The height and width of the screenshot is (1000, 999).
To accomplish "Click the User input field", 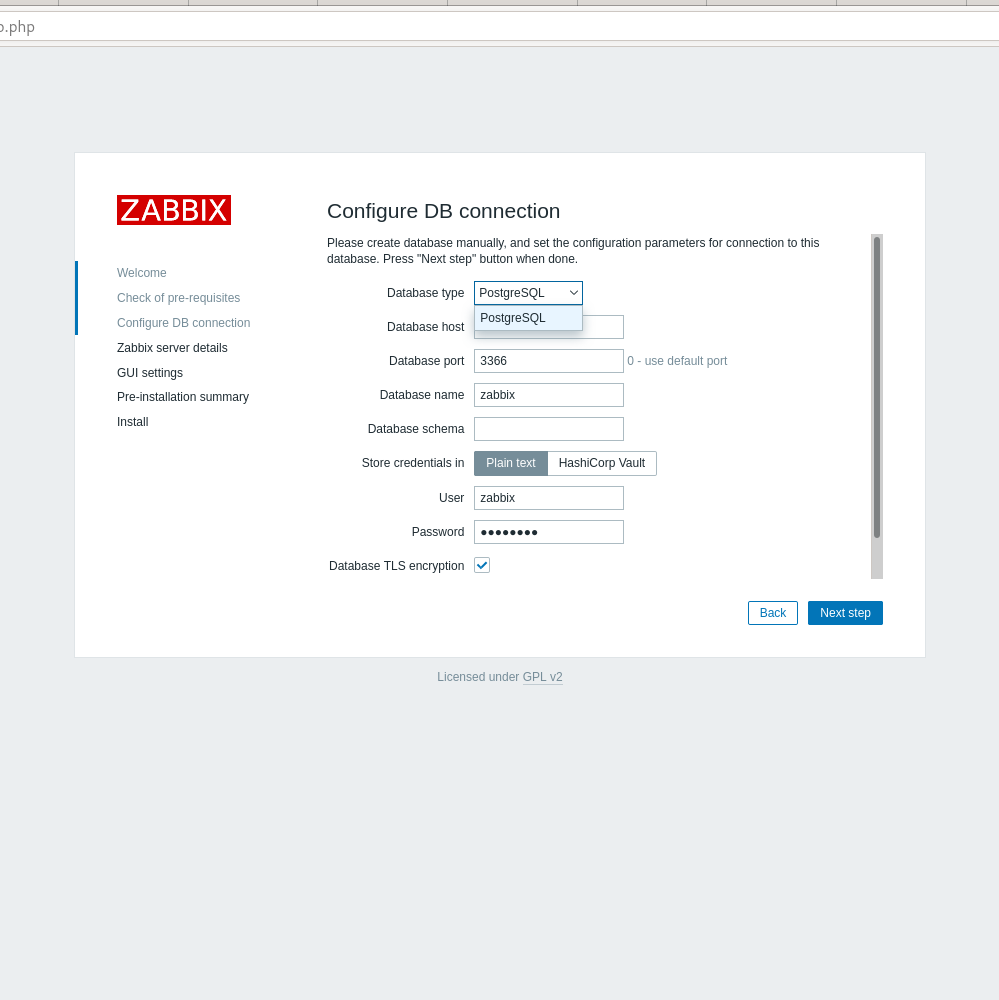I will (x=549, y=498).
